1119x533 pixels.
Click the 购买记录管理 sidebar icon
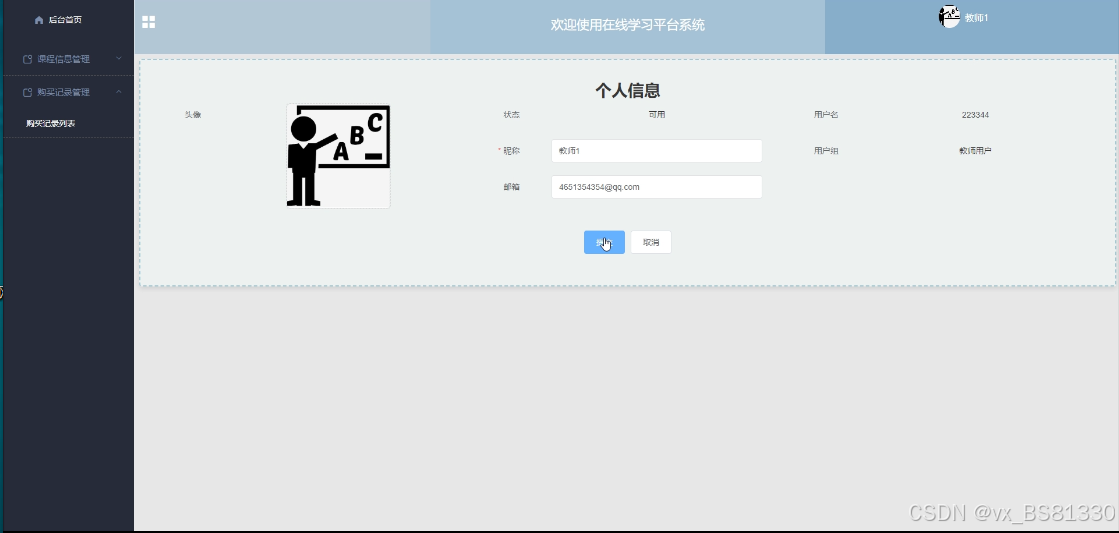coord(28,92)
